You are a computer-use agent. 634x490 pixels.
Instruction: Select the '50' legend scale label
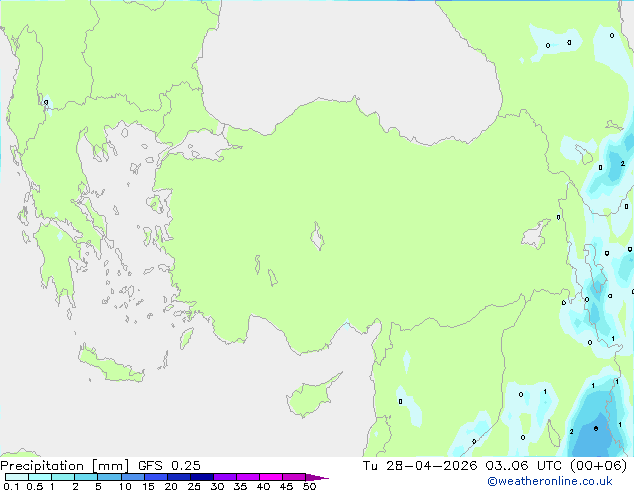coord(309,486)
